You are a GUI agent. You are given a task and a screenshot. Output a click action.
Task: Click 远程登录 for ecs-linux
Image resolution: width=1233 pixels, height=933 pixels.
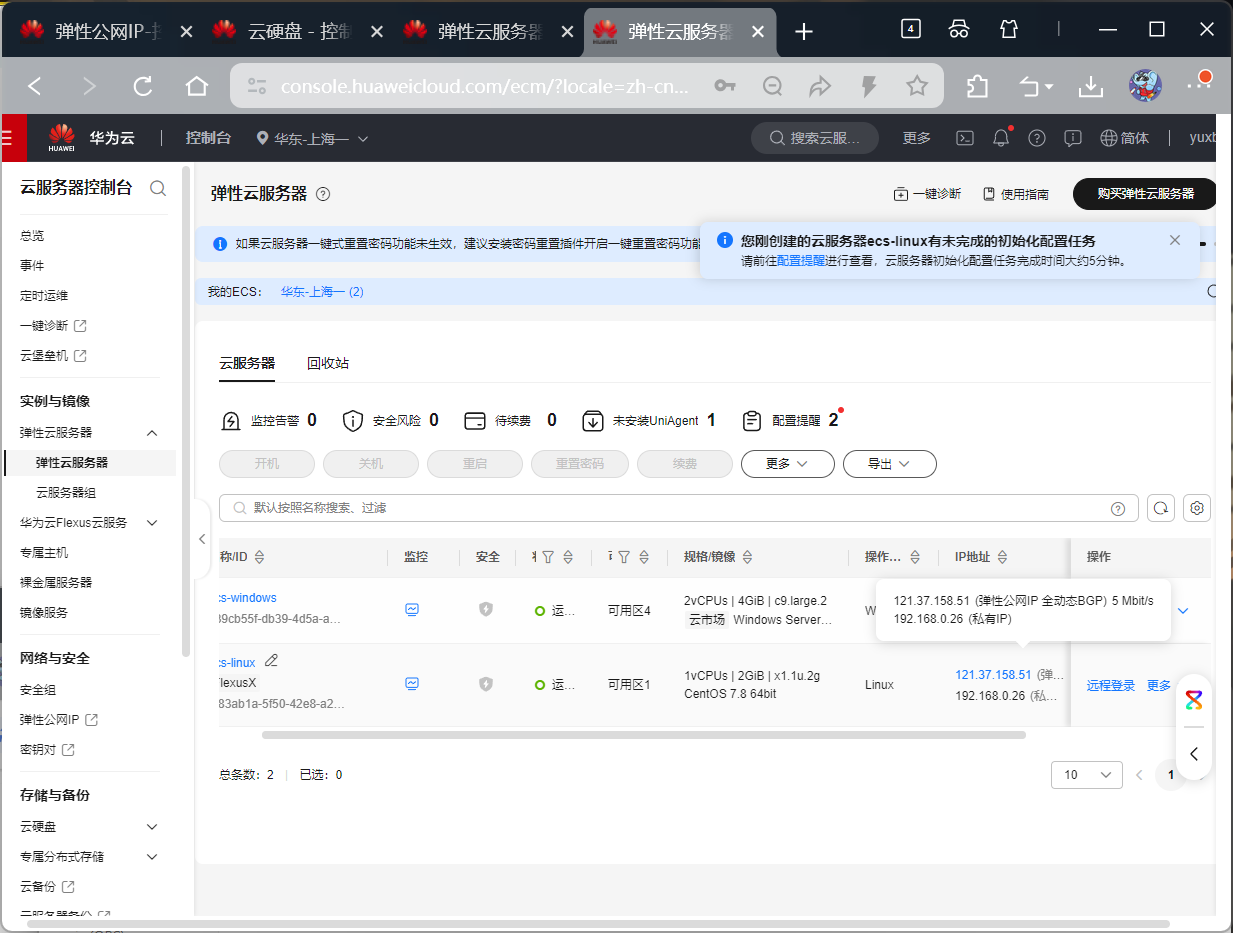click(1111, 685)
